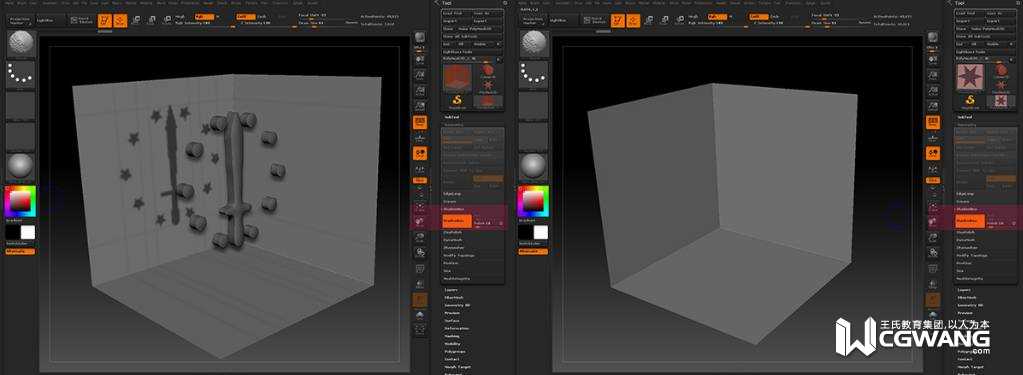
Task: Select the SimpleBrush tool icon in right window
Action: click(971, 100)
